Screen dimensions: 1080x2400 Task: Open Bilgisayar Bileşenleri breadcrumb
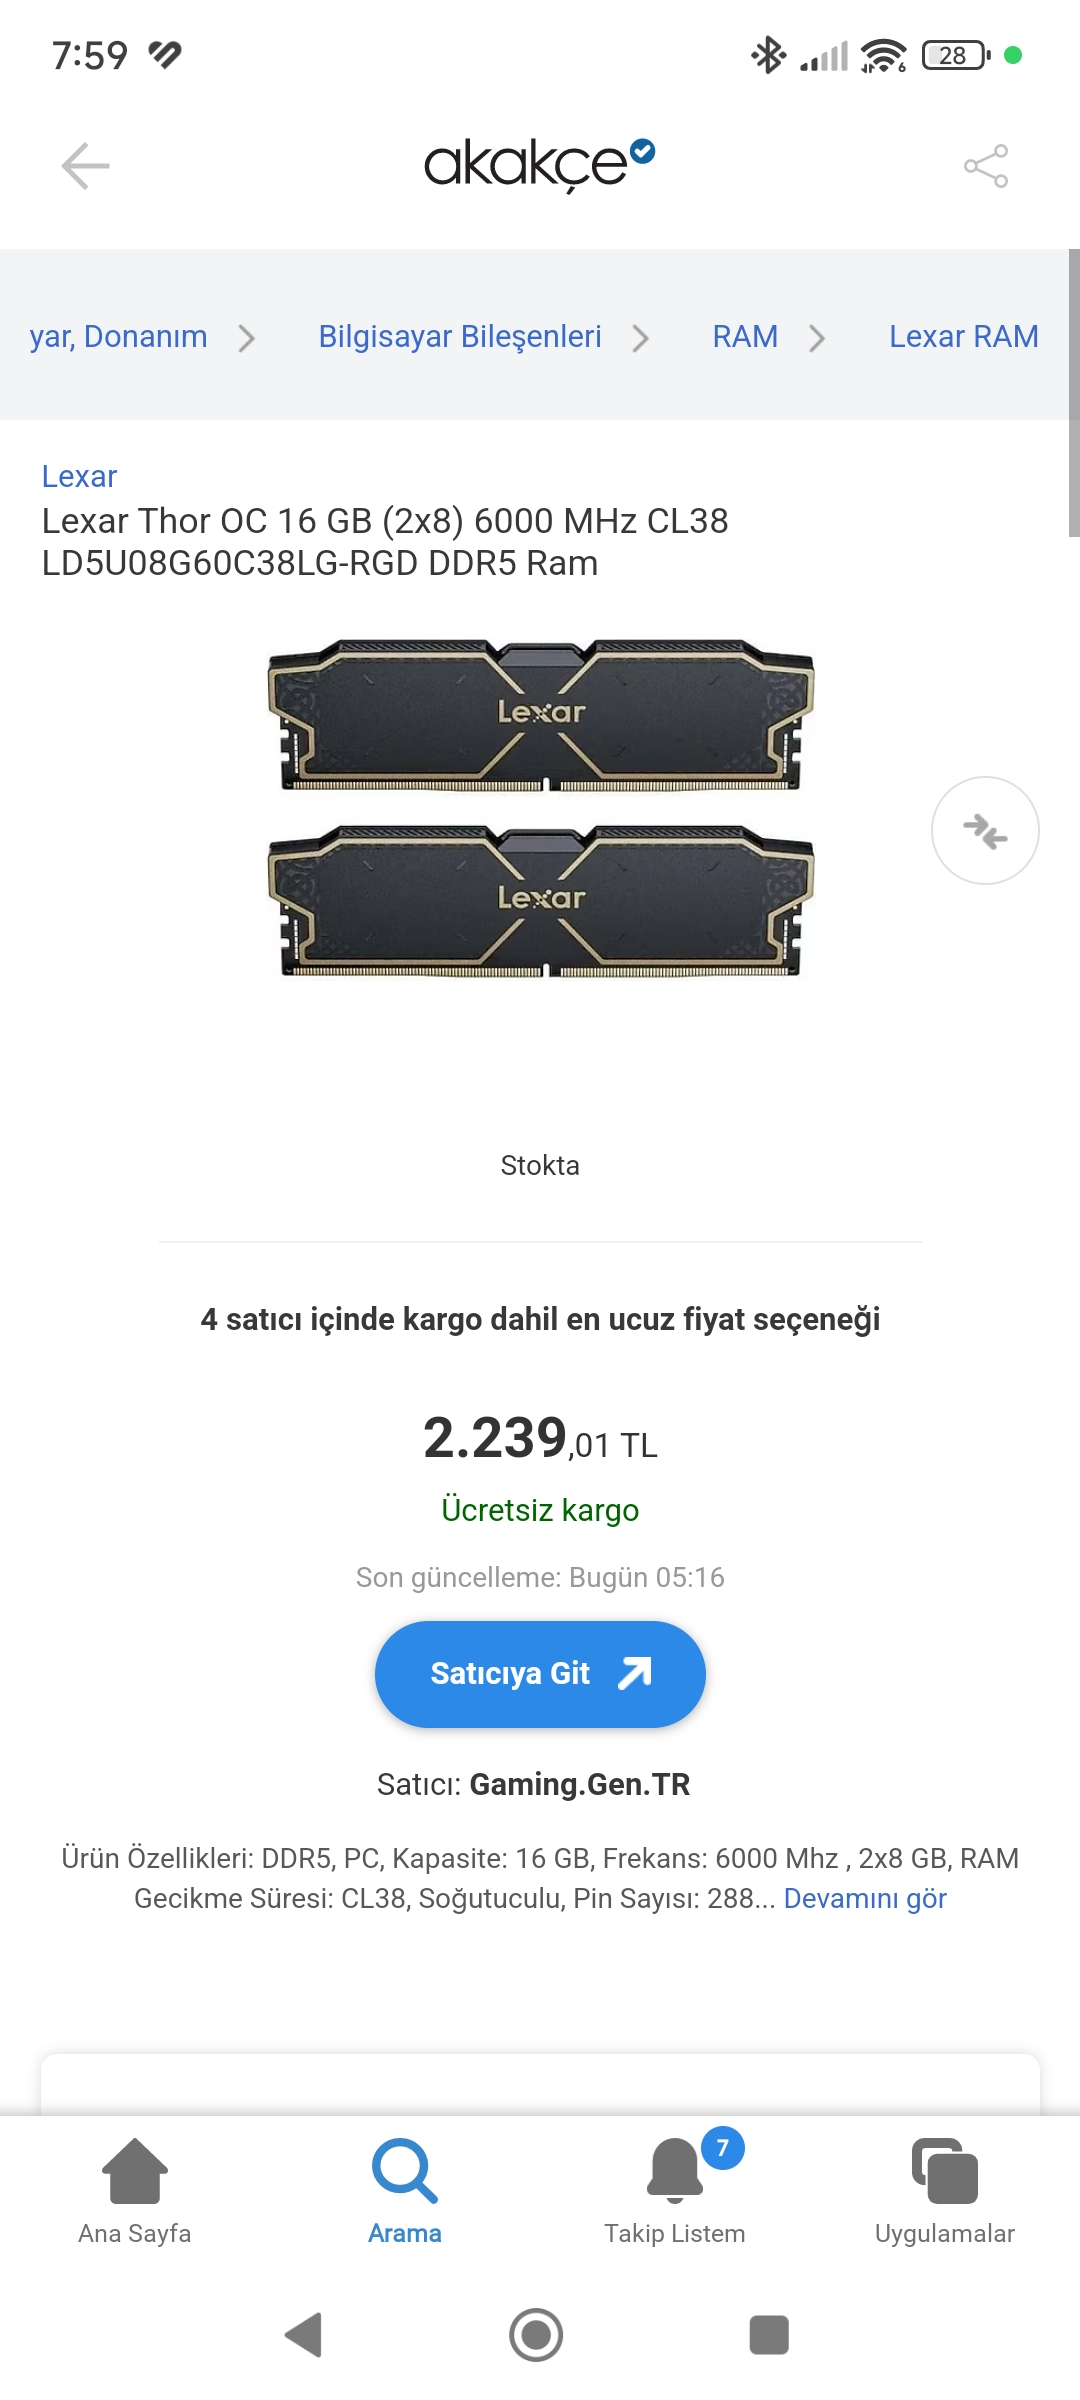460,337
